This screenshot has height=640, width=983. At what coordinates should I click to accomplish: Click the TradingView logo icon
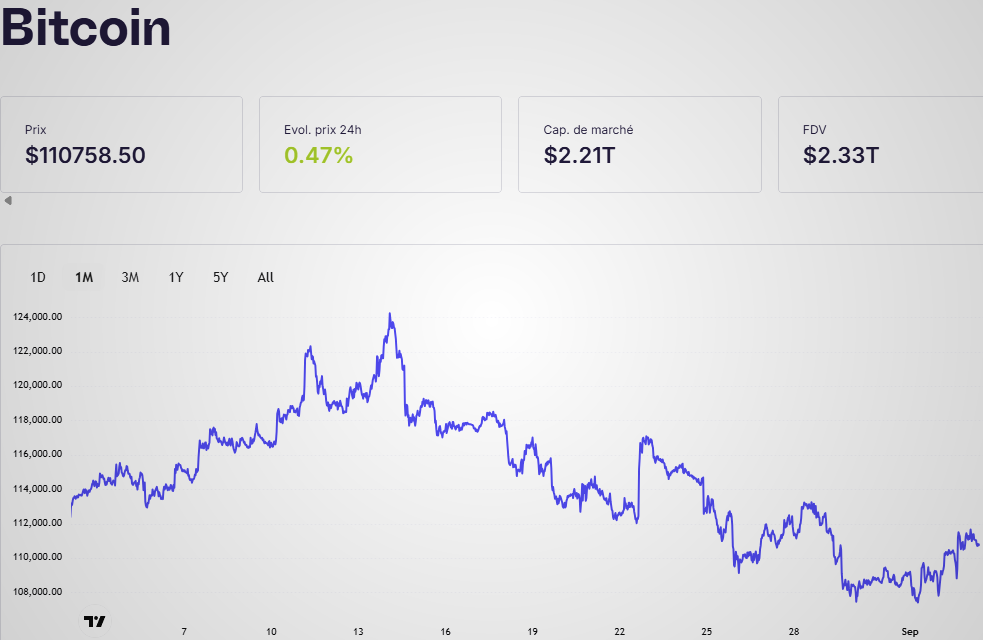pyautogui.click(x=95, y=621)
